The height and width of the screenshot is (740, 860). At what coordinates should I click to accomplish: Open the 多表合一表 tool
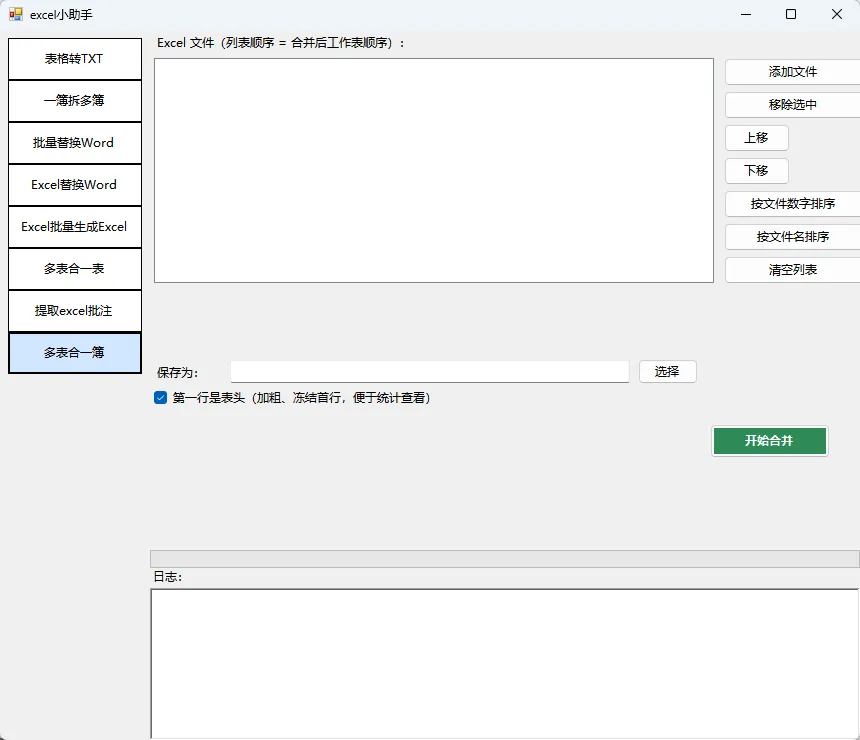[x=75, y=269]
